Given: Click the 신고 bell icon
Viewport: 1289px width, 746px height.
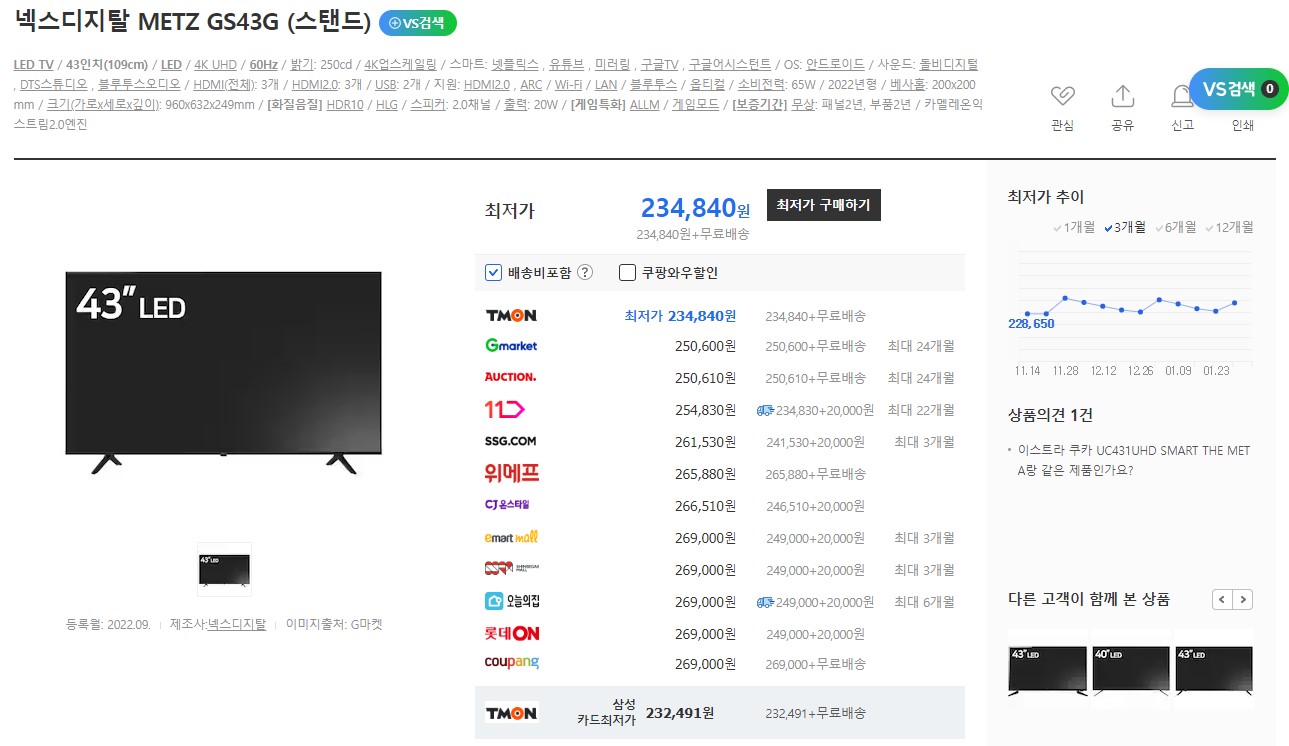Looking at the screenshot, I should [1182, 97].
